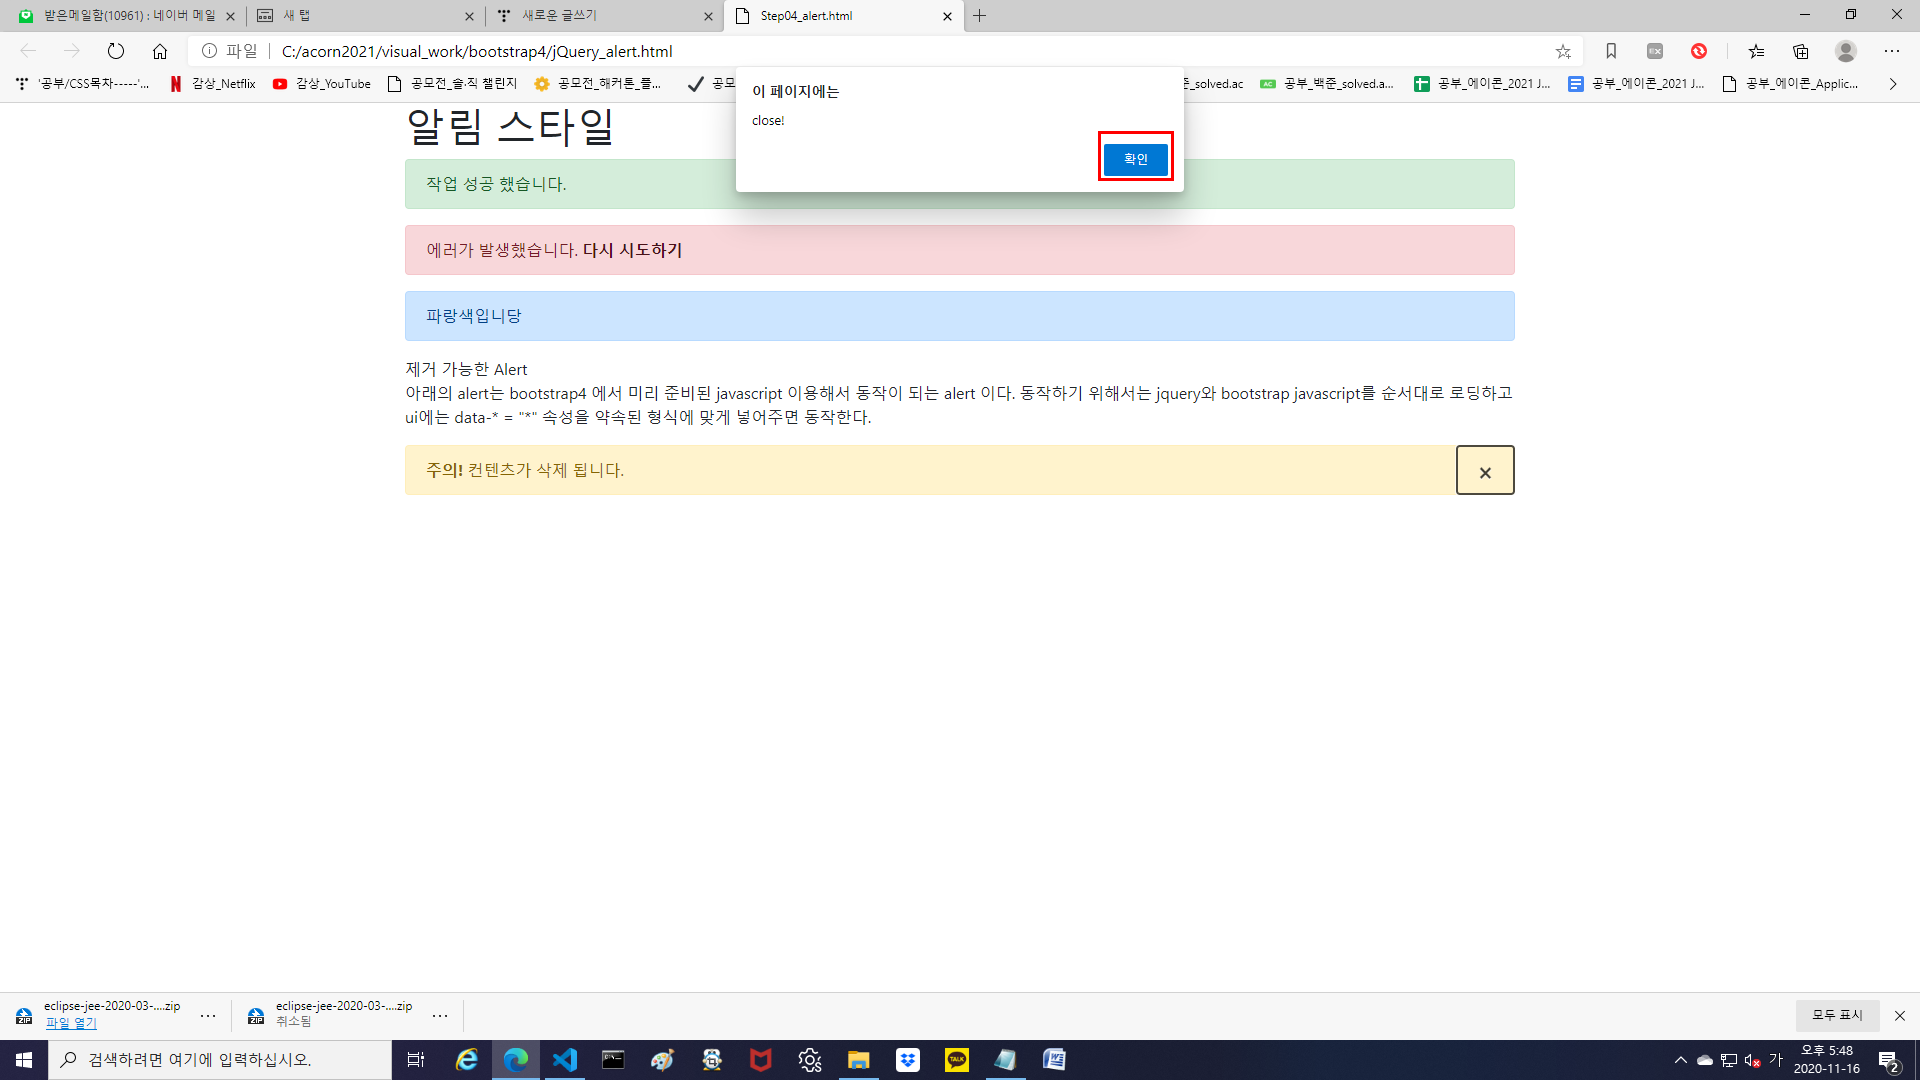
Task: Open the collections icon
Action: [x=1801, y=51]
